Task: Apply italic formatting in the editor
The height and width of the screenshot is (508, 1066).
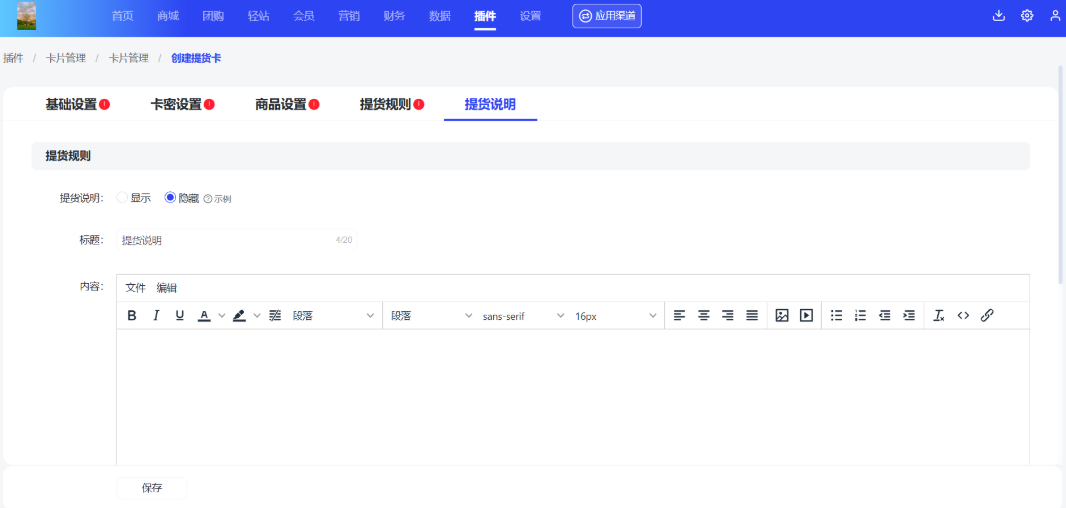Action: [156, 316]
